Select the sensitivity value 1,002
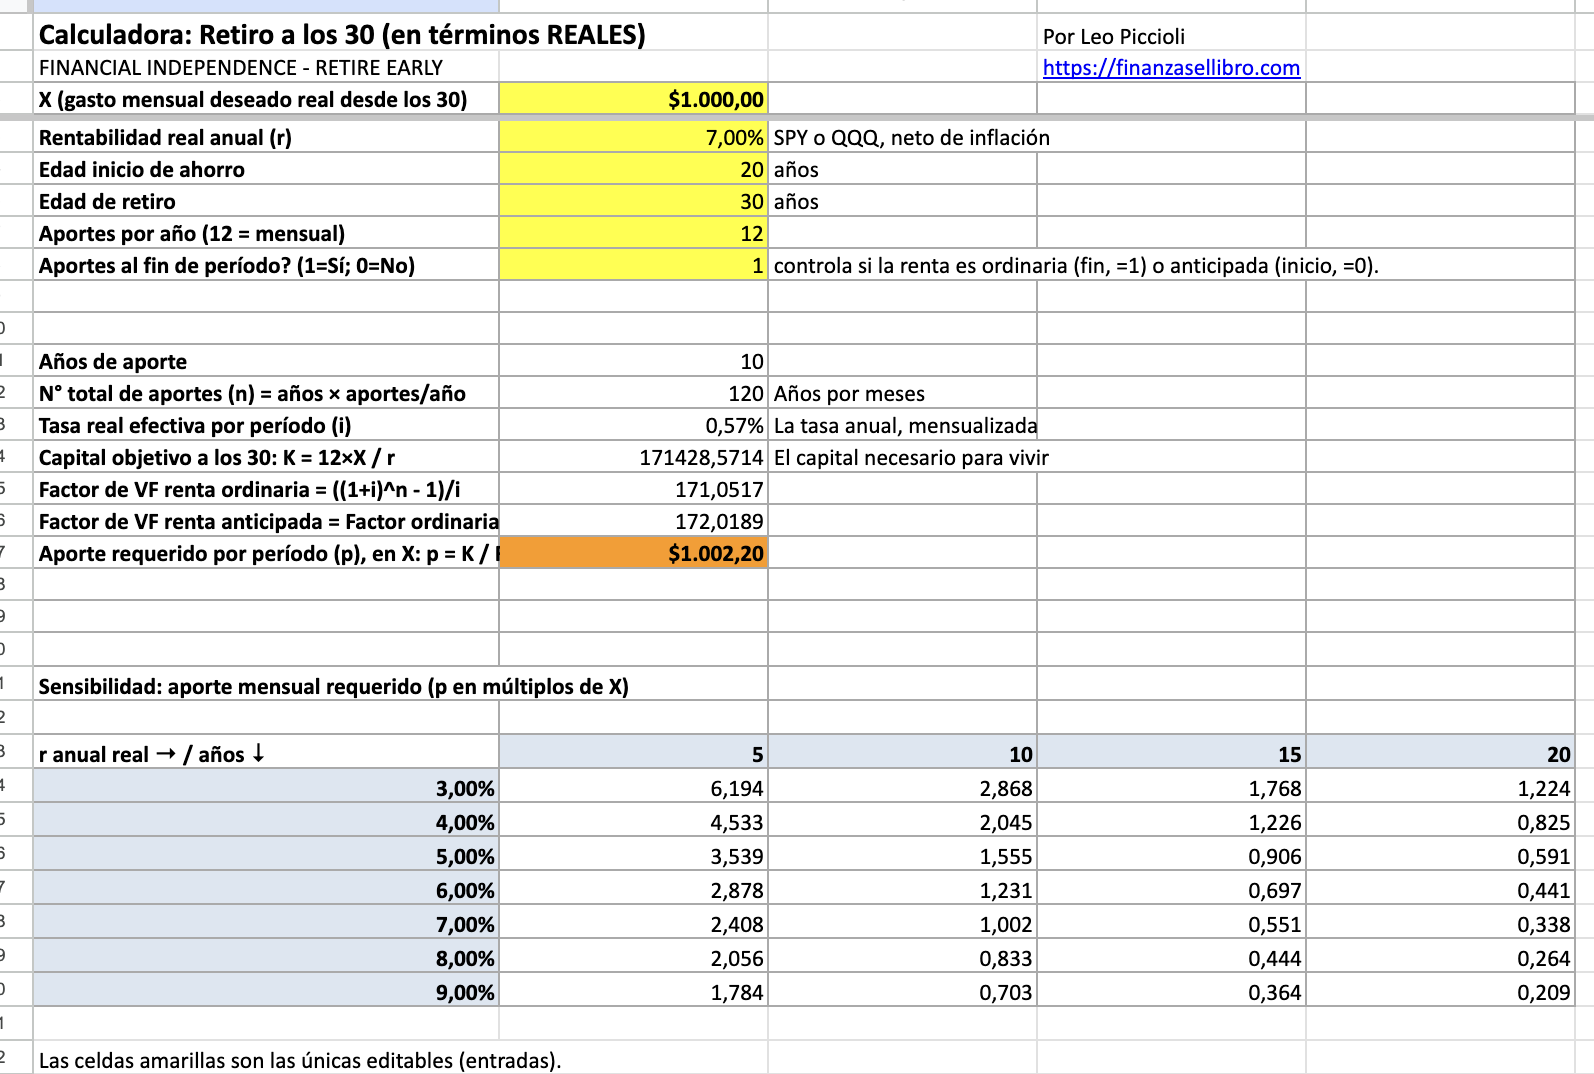Viewport: 1594px width, 1074px height. coord(902,923)
